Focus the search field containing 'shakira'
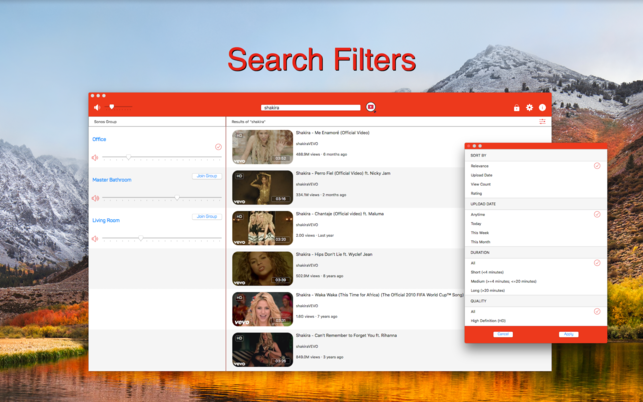The height and width of the screenshot is (402, 643). pos(311,107)
